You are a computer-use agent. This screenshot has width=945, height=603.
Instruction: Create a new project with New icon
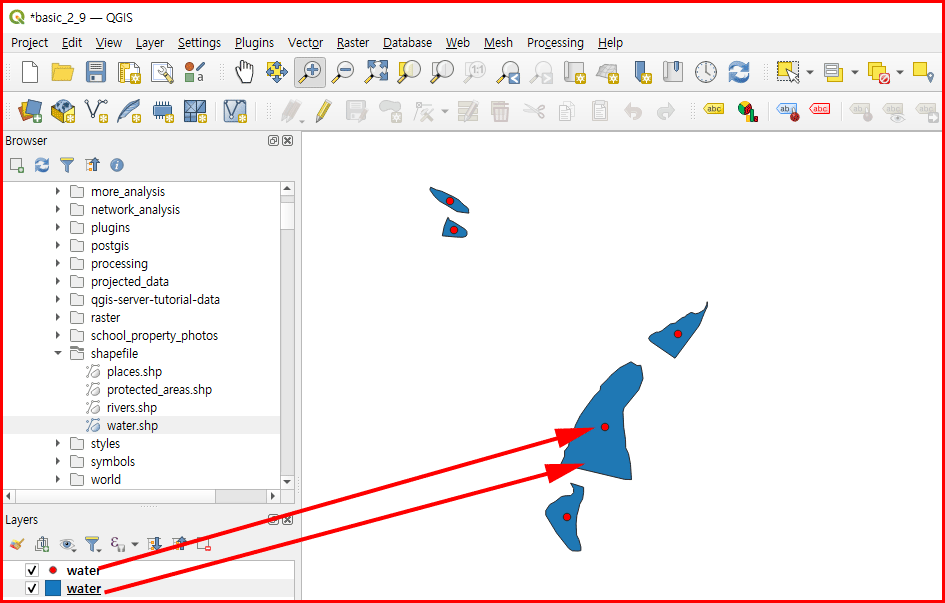click(x=30, y=72)
